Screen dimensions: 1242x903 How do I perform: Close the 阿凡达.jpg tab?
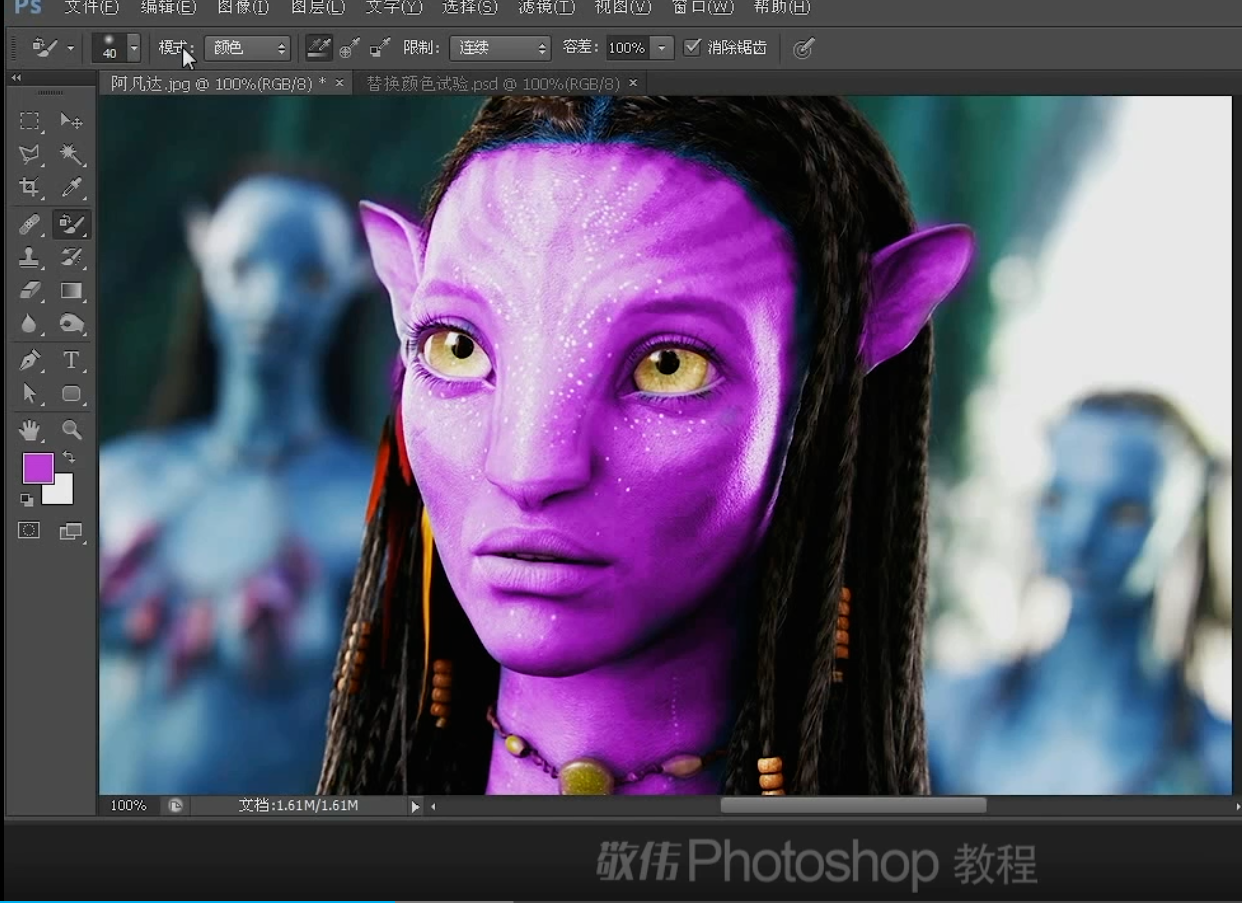[340, 83]
